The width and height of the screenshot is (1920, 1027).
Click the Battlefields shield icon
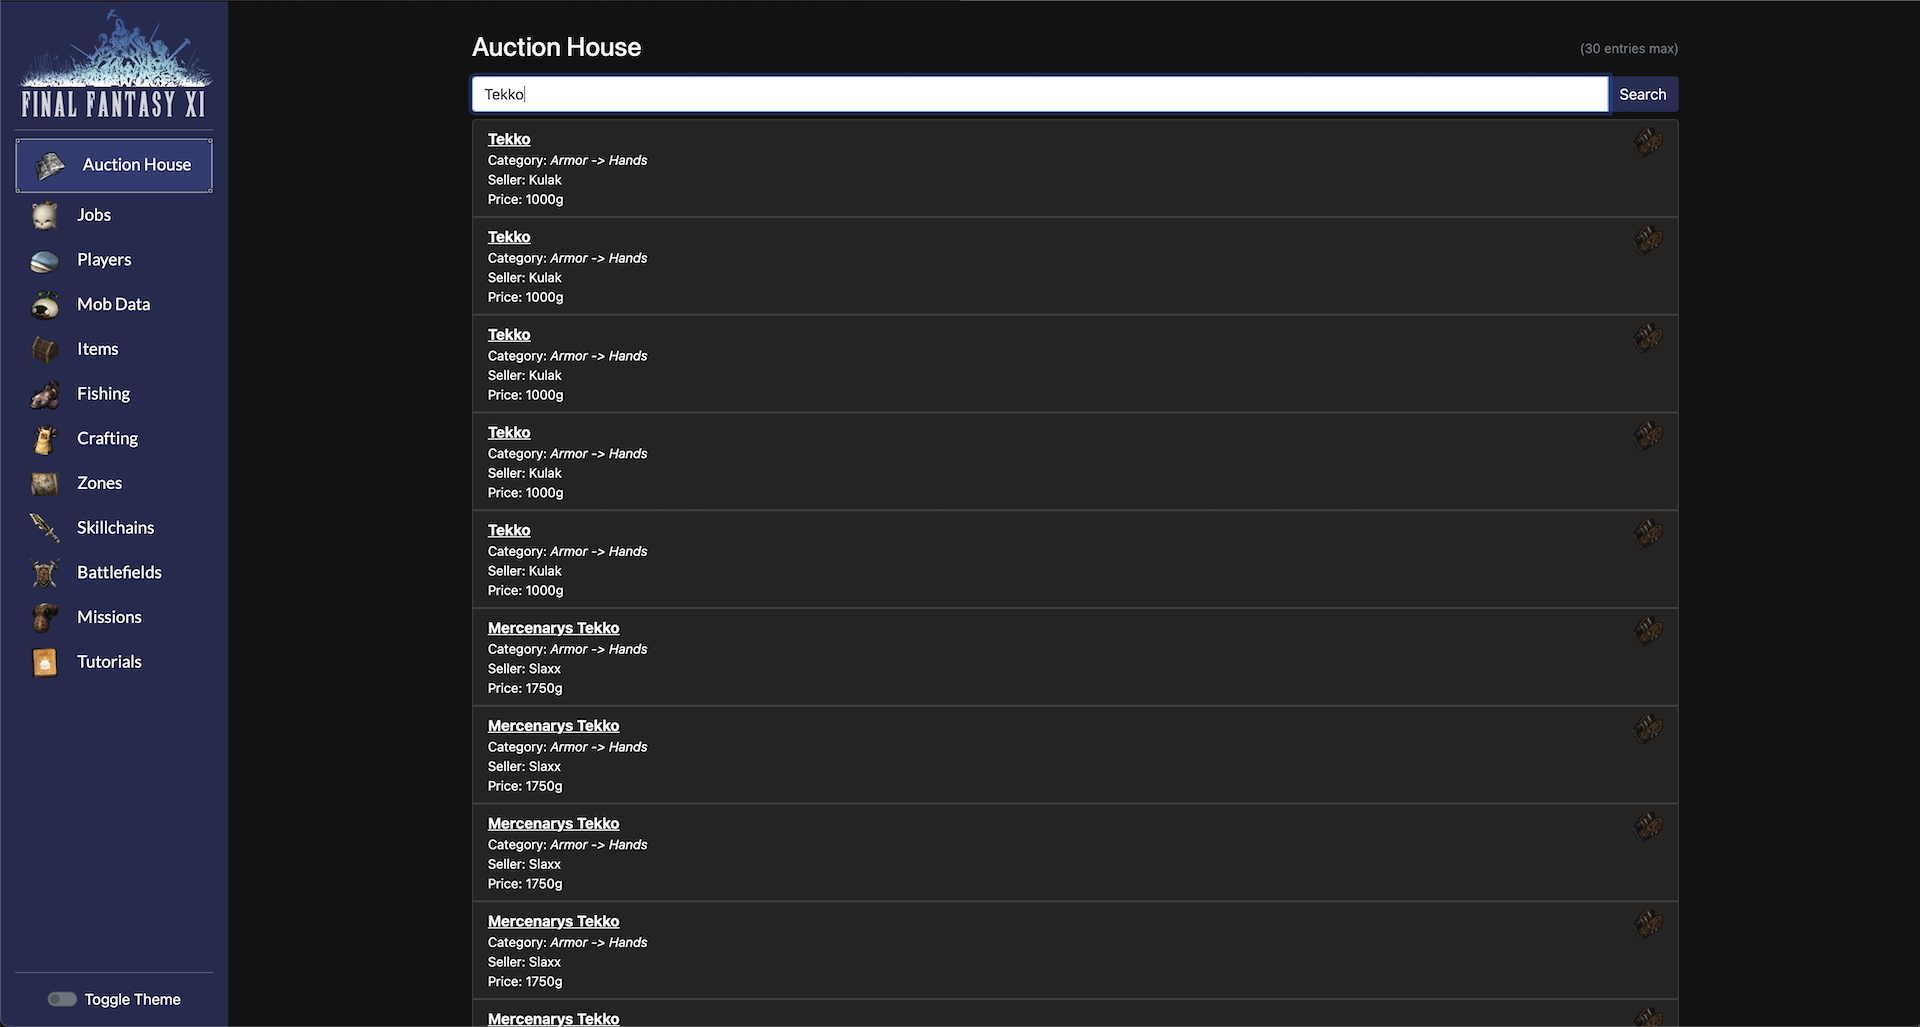[x=45, y=573]
